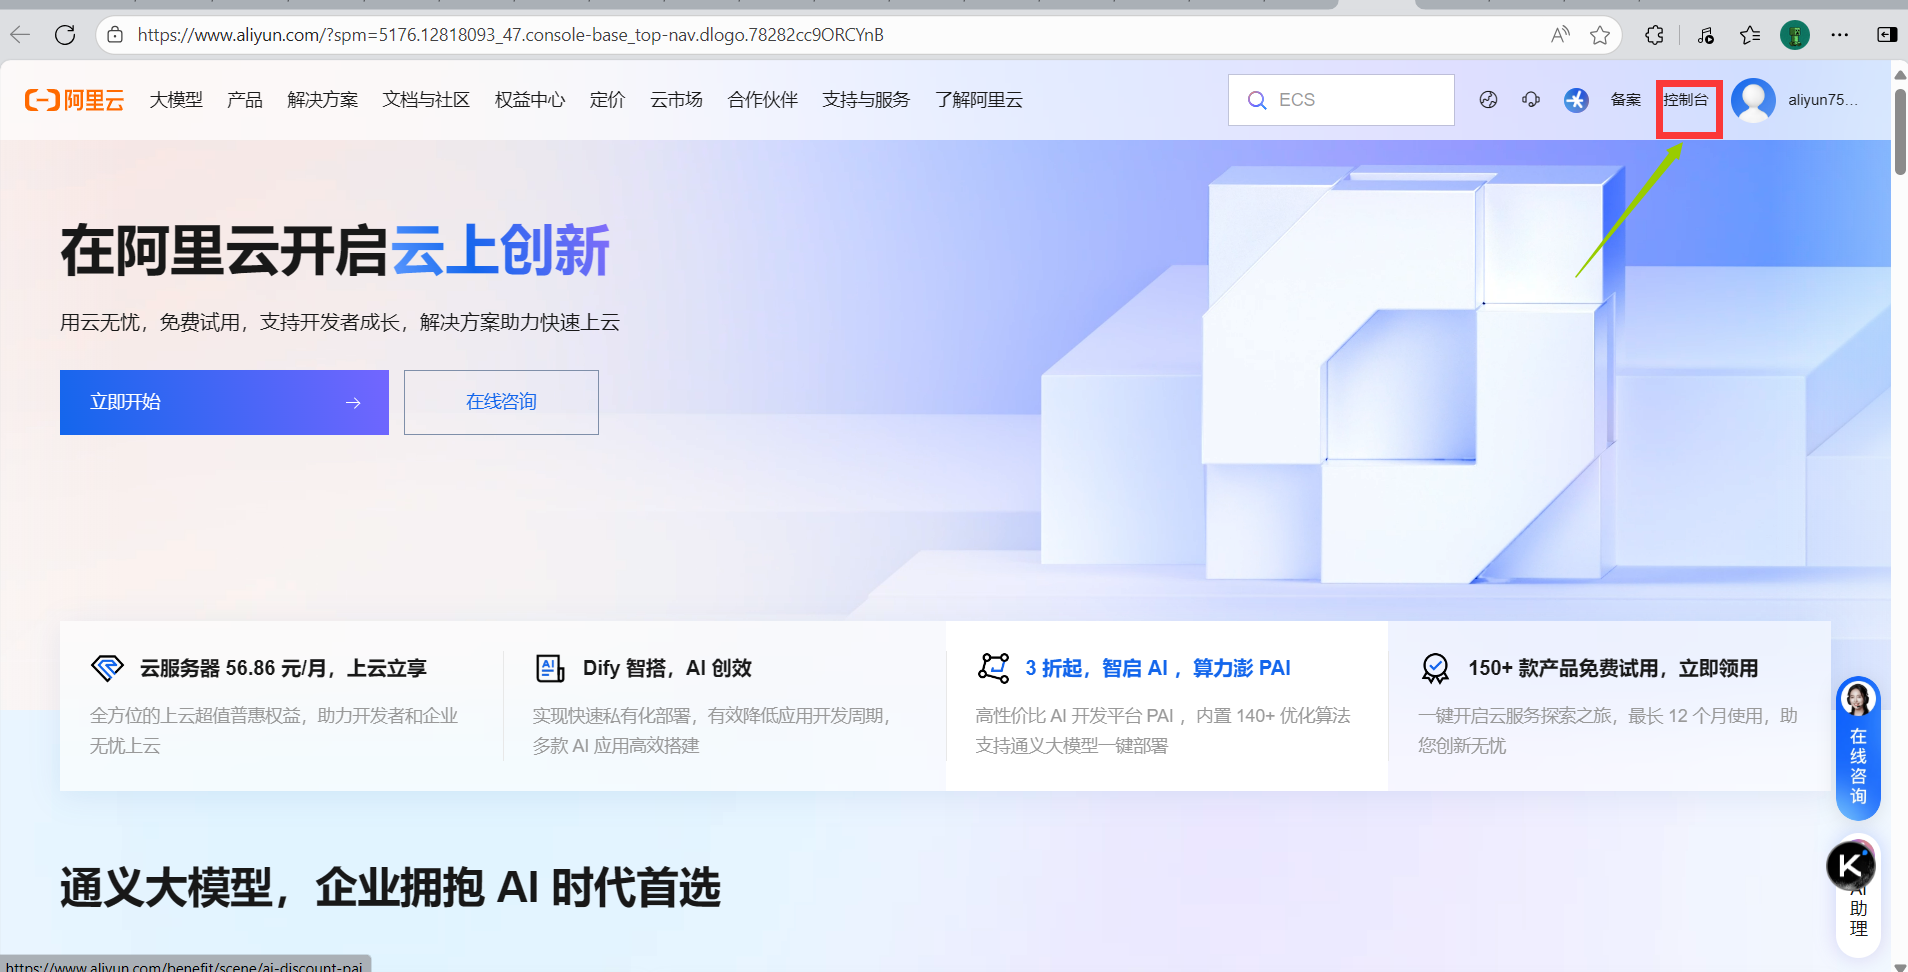
Task: Open the 权益中心 navigation menu
Action: [530, 100]
